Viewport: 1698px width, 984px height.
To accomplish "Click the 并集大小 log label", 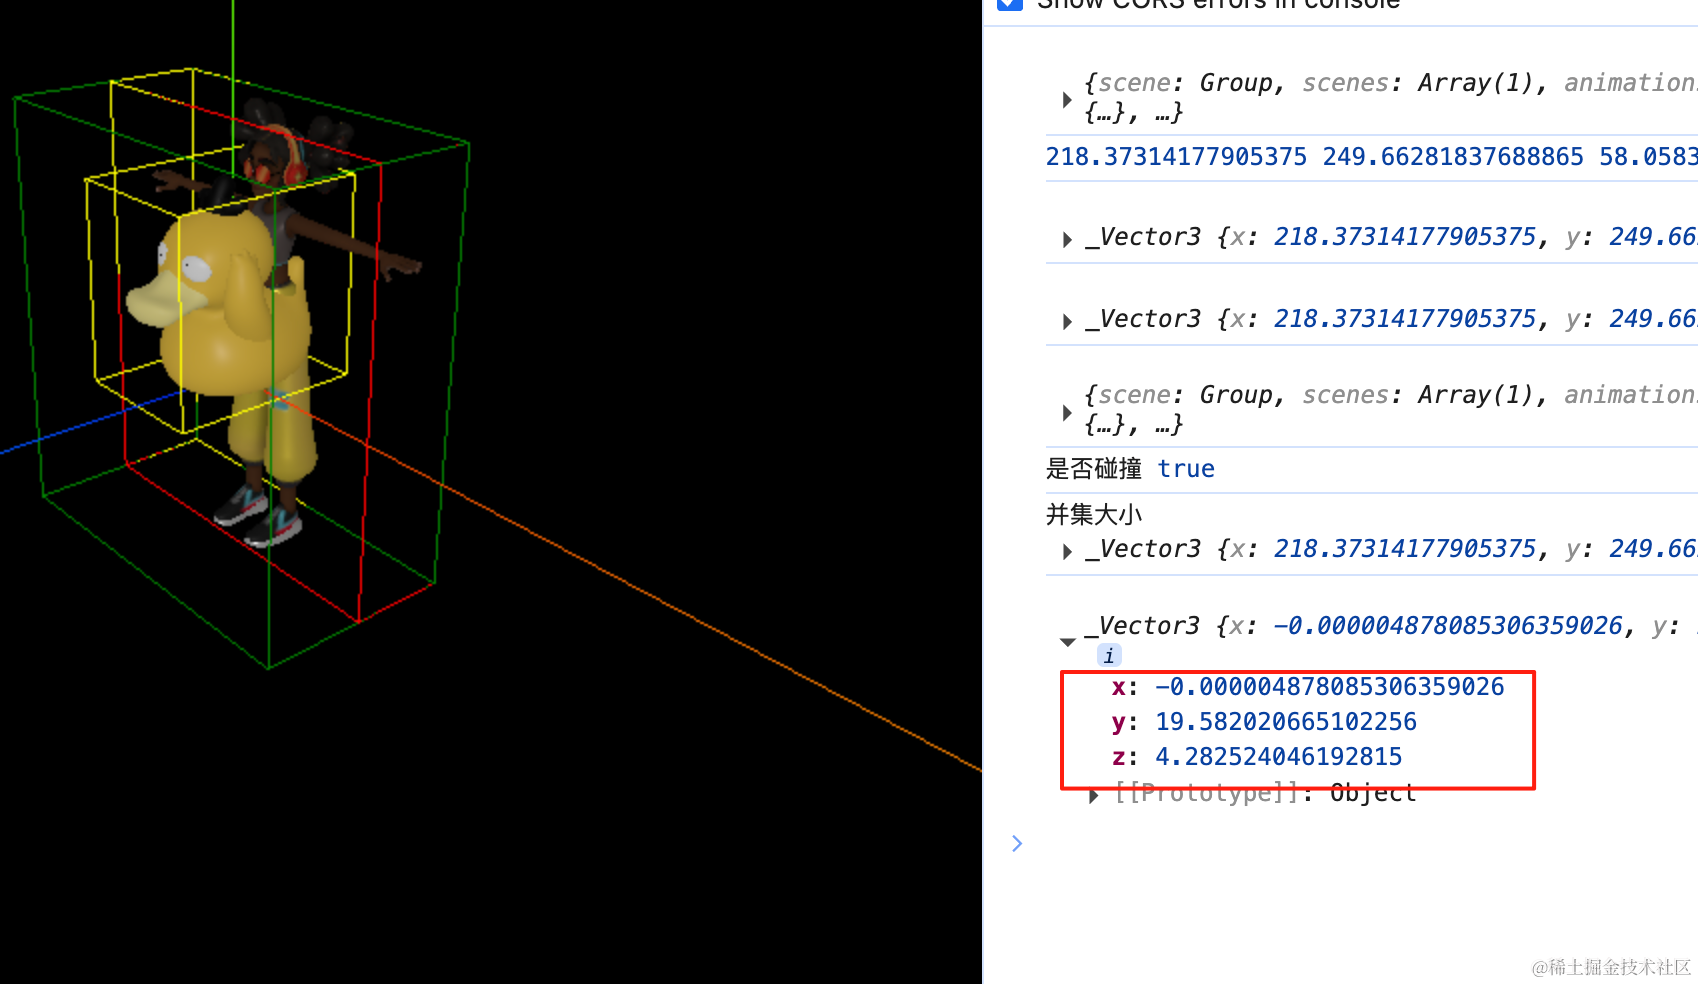I will [x=1094, y=514].
